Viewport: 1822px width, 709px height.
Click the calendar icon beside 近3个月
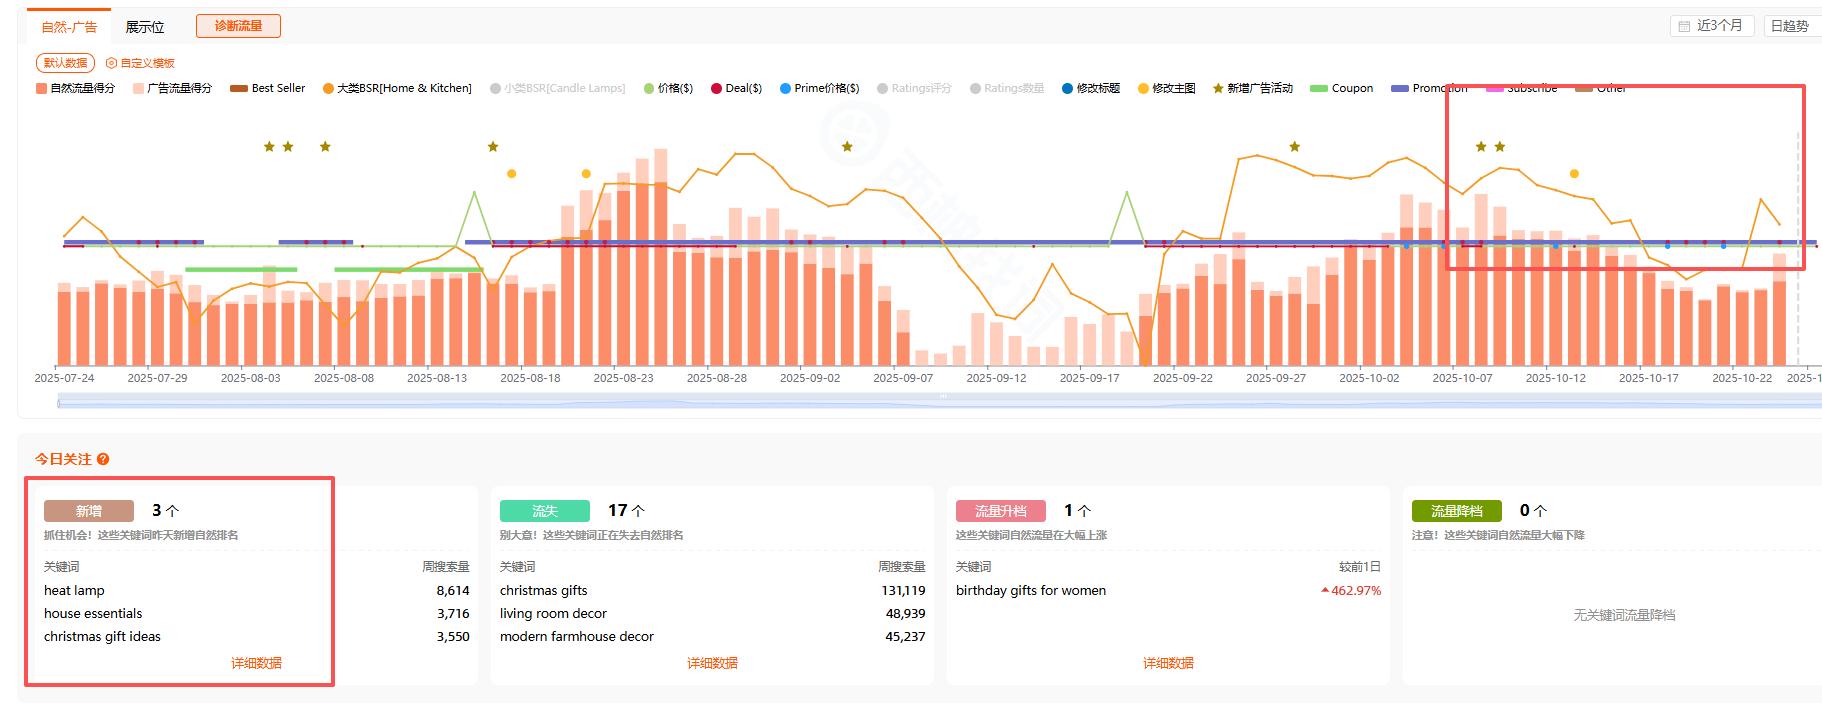click(x=1684, y=26)
